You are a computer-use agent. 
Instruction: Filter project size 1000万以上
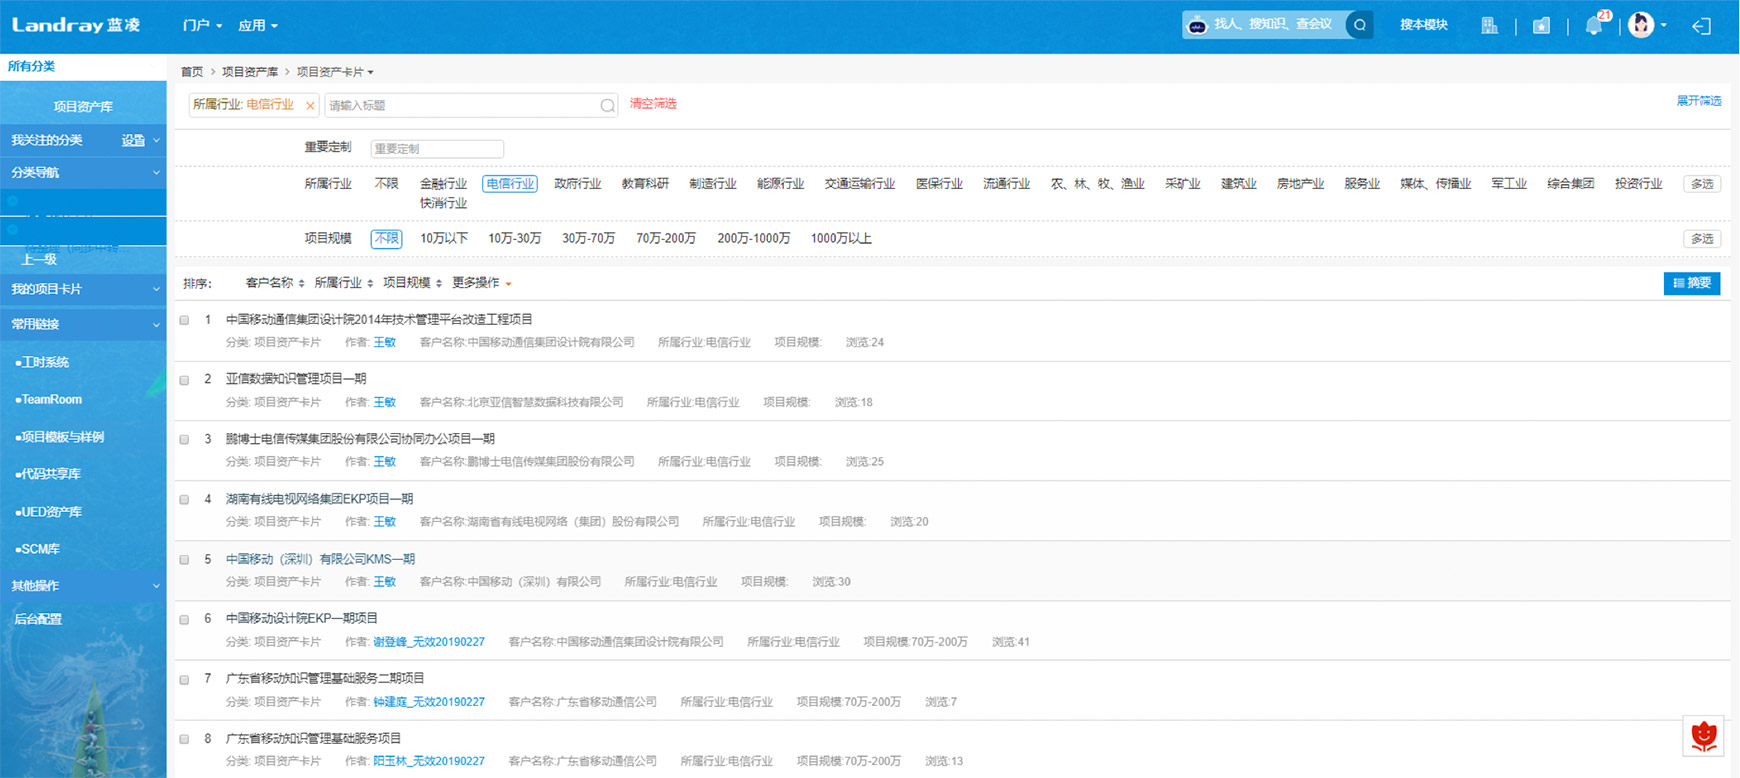click(841, 238)
